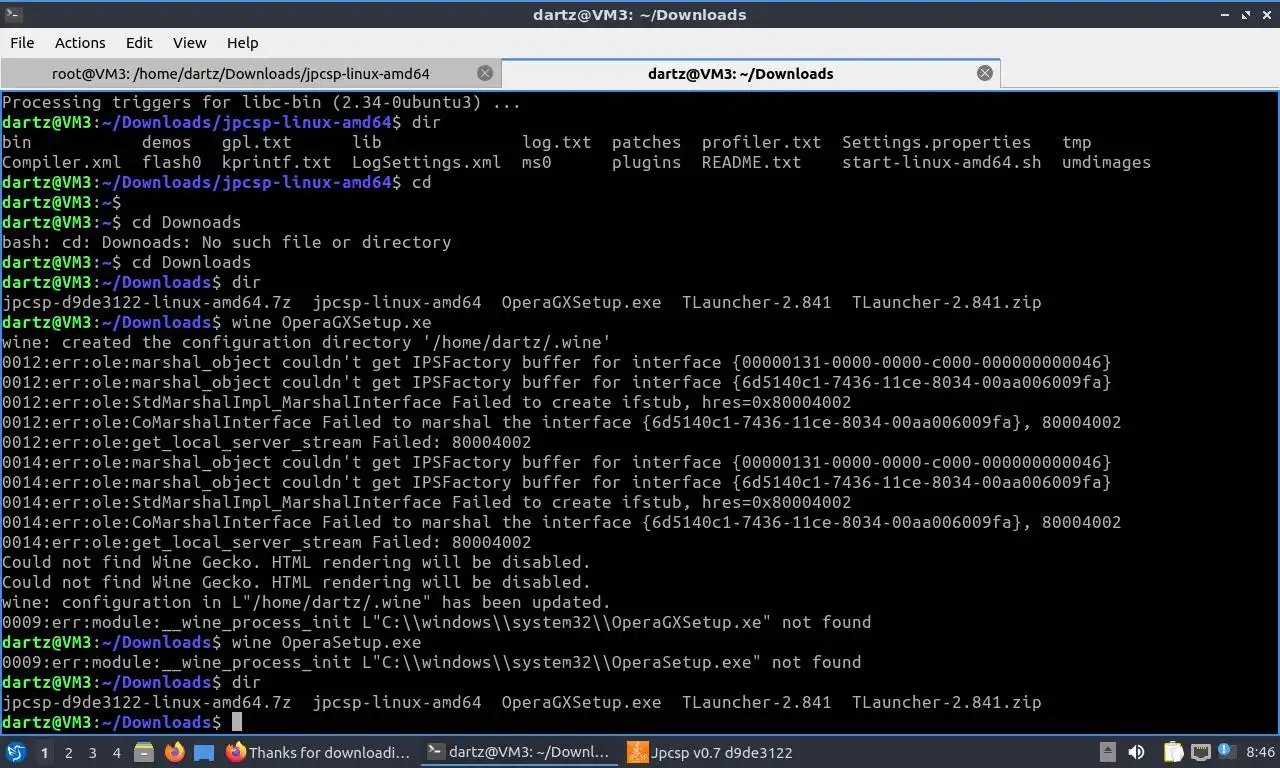
Task: Click 'gpl.txt' in the dir listing
Action: click(256, 142)
